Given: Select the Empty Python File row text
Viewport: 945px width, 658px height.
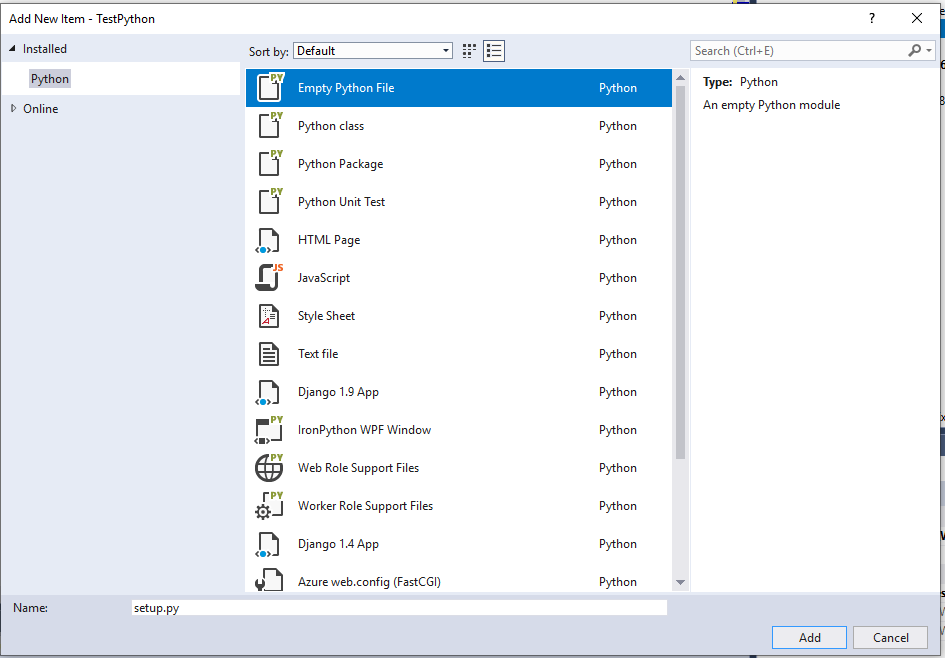Looking at the screenshot, I should (x=346, y=87).
